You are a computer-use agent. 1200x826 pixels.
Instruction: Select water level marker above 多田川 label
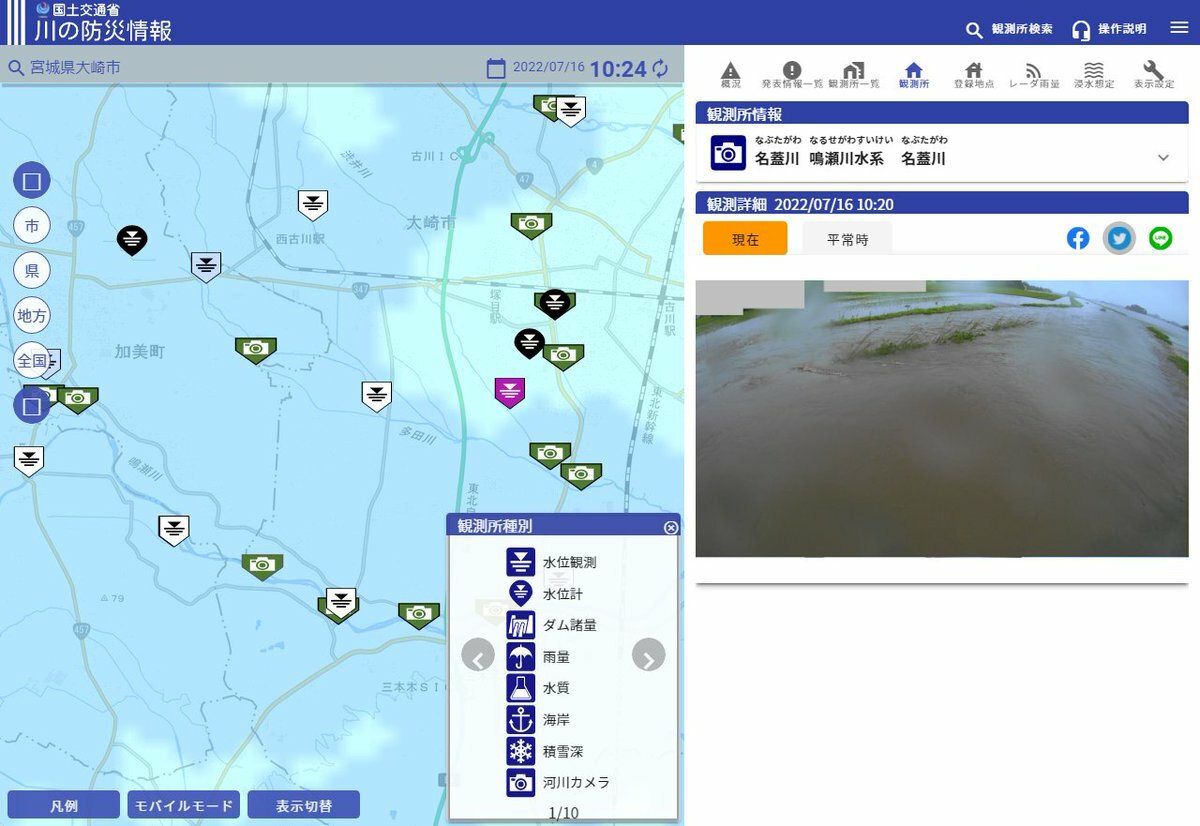tap(376, 396)
